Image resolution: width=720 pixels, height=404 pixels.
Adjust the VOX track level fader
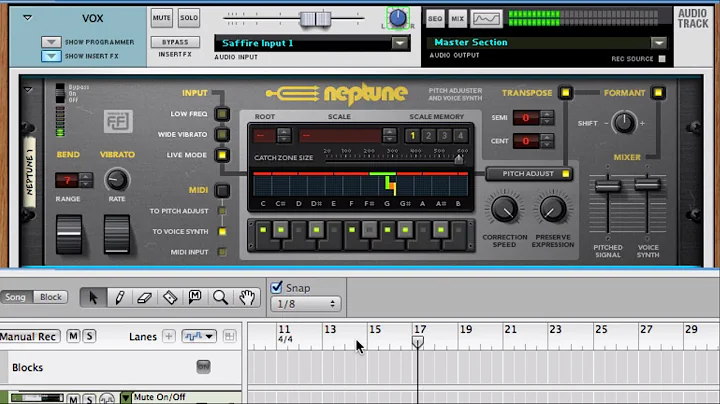click(x=315, y=19)
